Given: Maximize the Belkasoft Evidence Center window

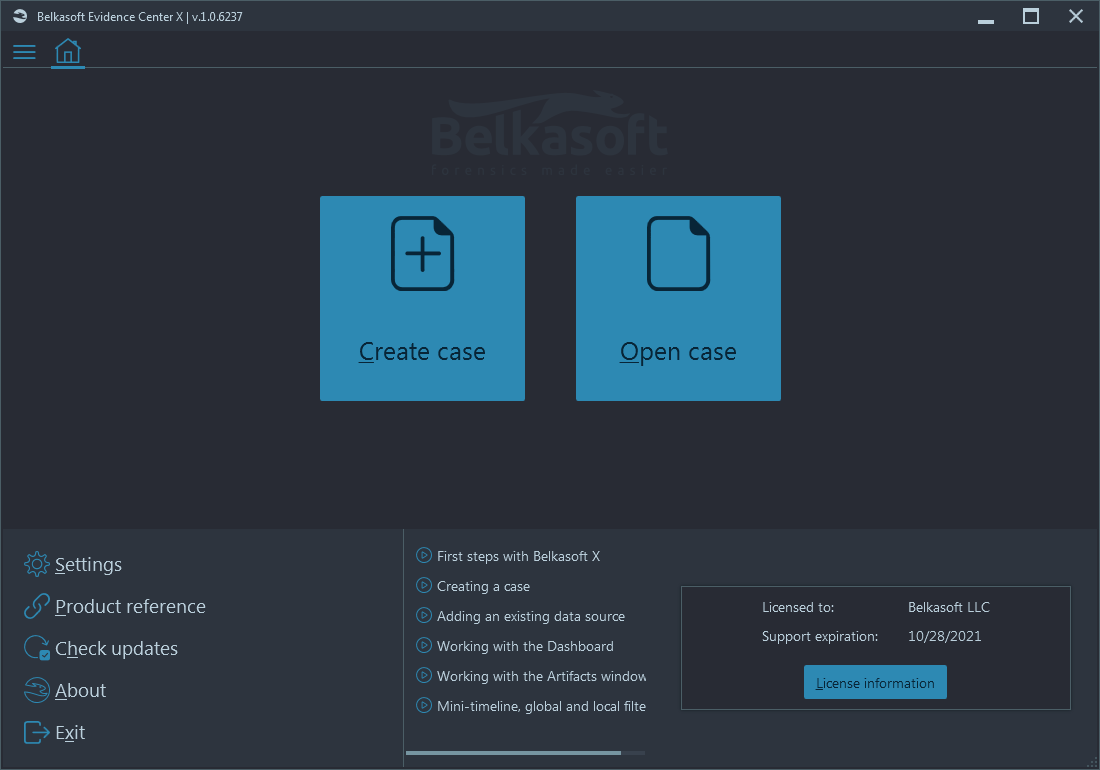Looking at the screenshot, I should [1031, 16].
